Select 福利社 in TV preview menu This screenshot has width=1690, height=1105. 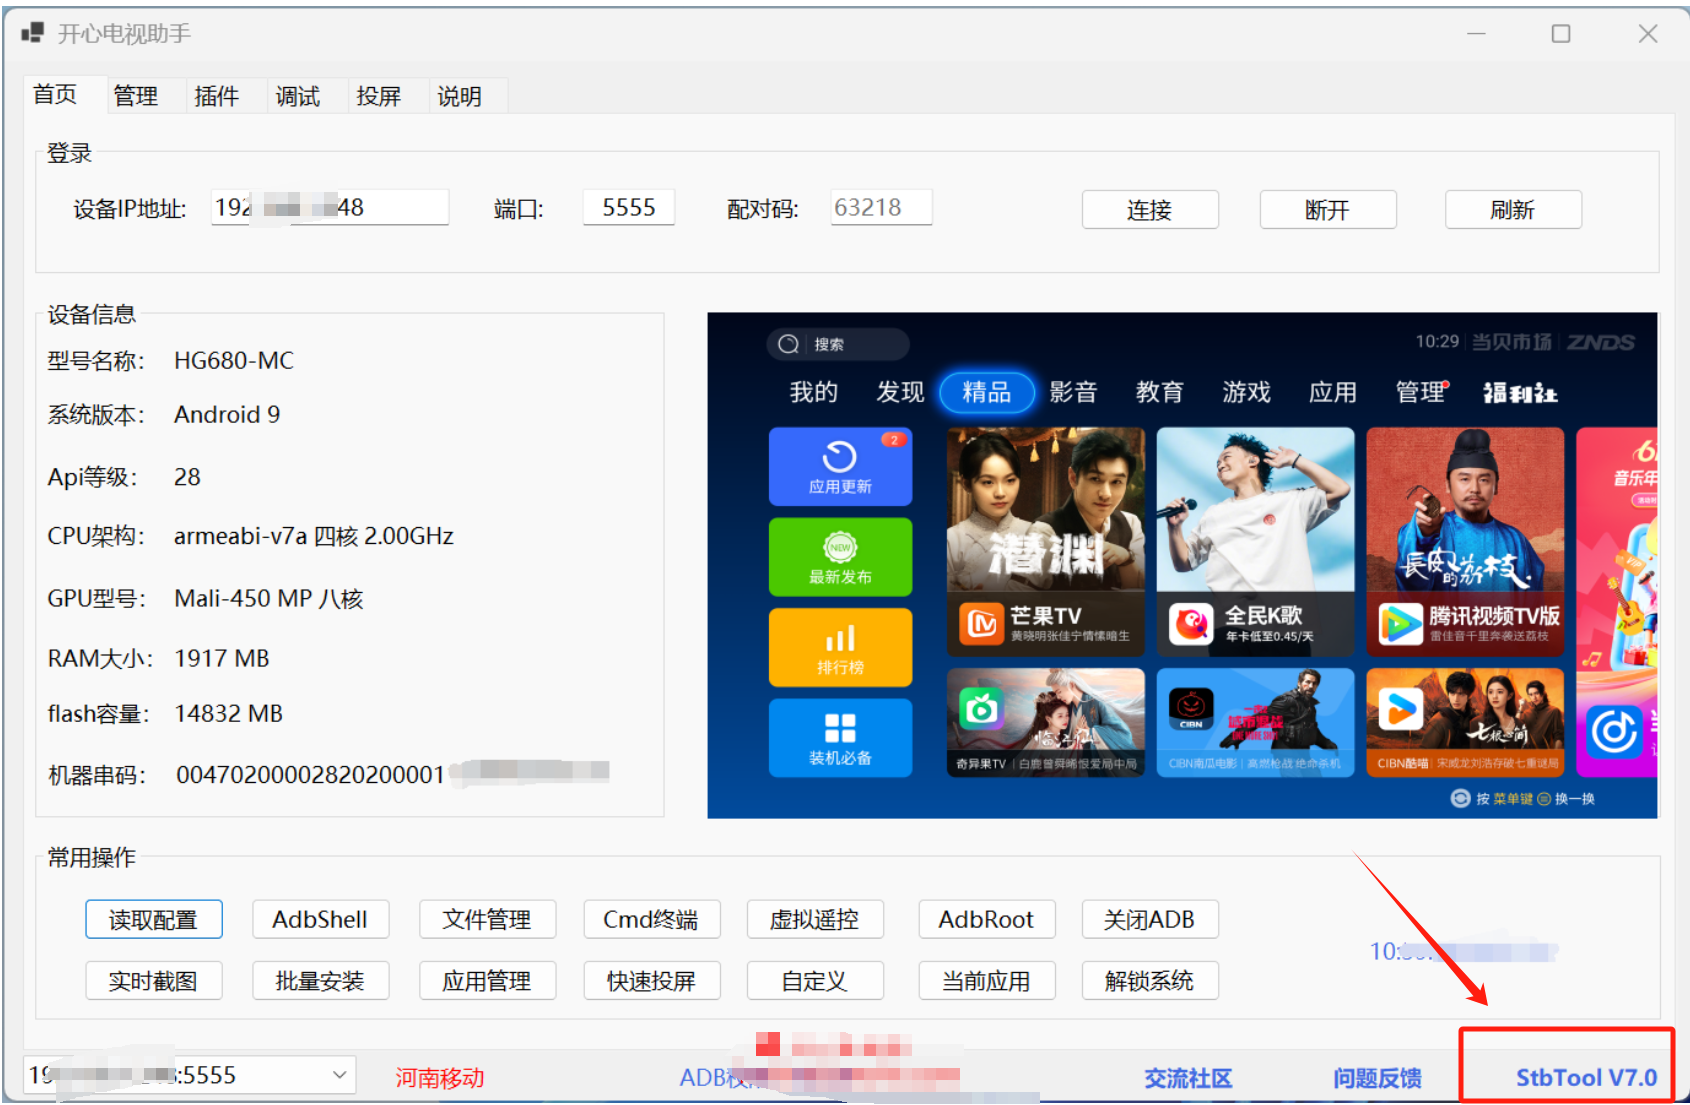tap(1520, 393)
